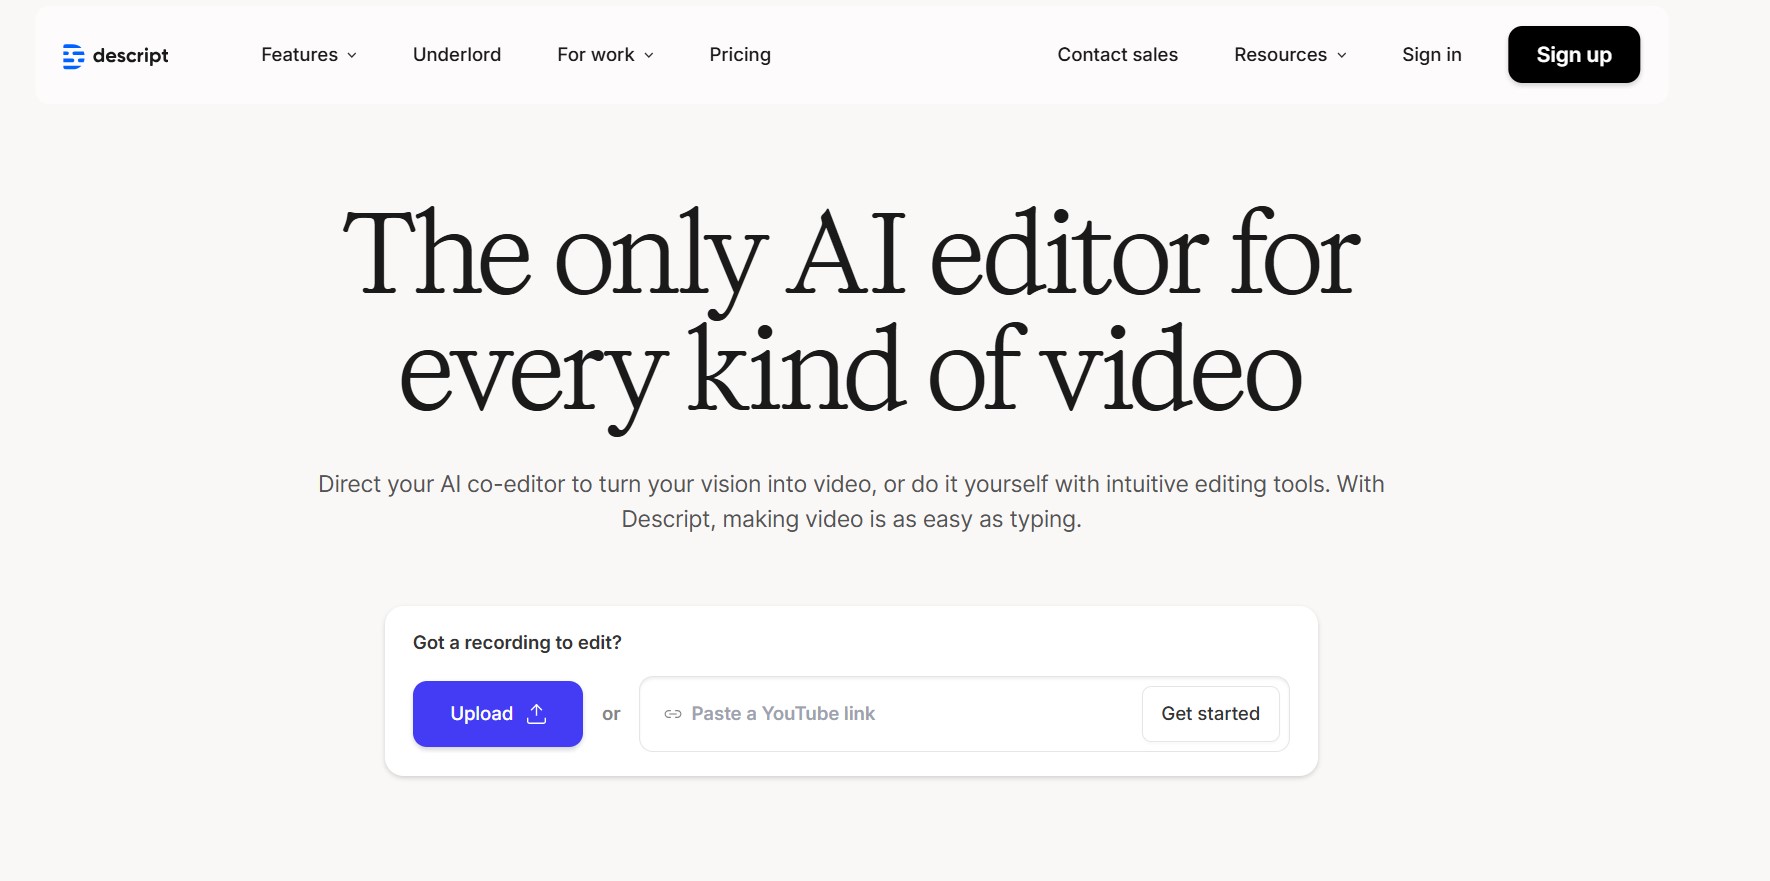Click the main headline about AI editor
This screenshot has height=881, width=1770.
pyautogui.click(x=851, y=312)
